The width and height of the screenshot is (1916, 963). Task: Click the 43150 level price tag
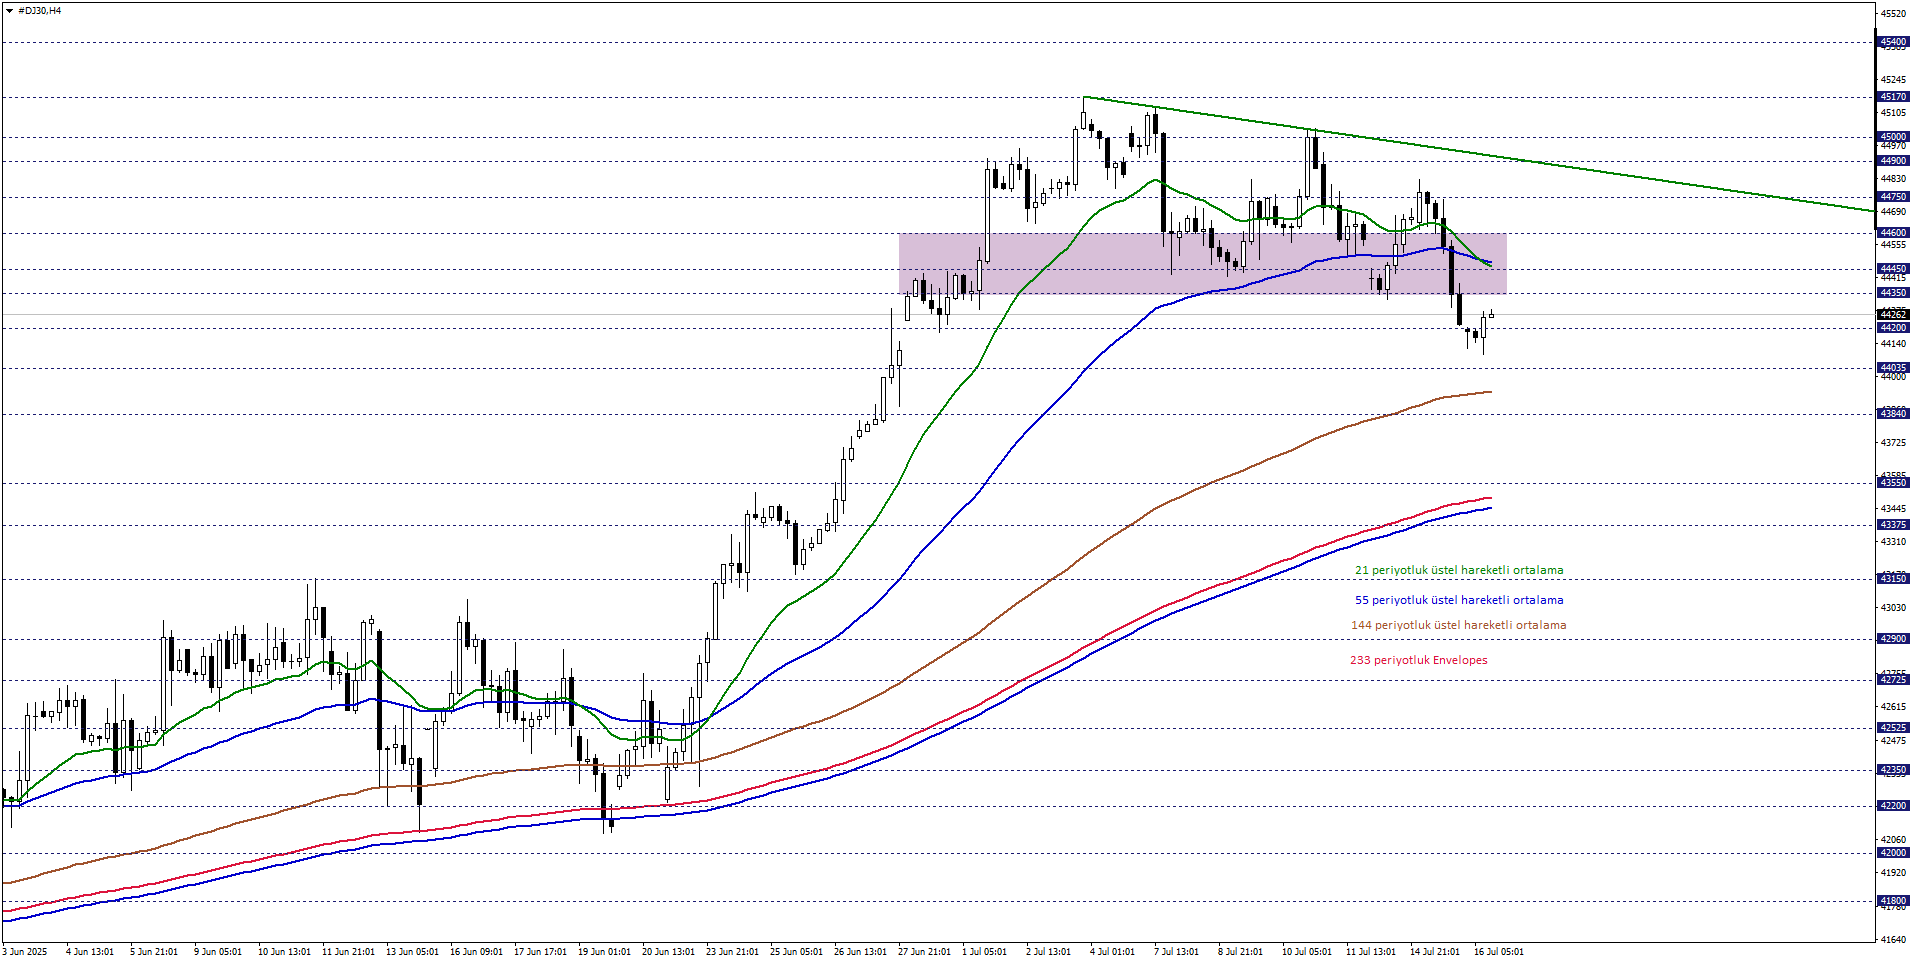(x=1892, y=579)
